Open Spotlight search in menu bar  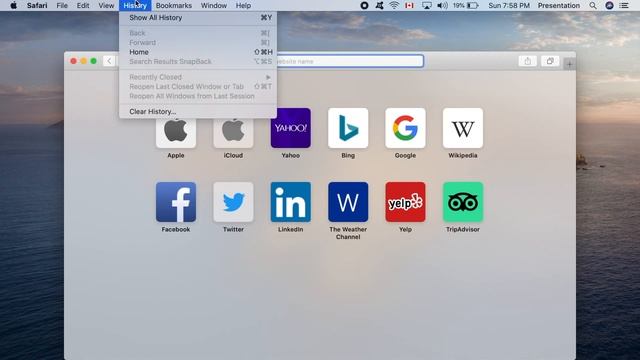[593, 6]
